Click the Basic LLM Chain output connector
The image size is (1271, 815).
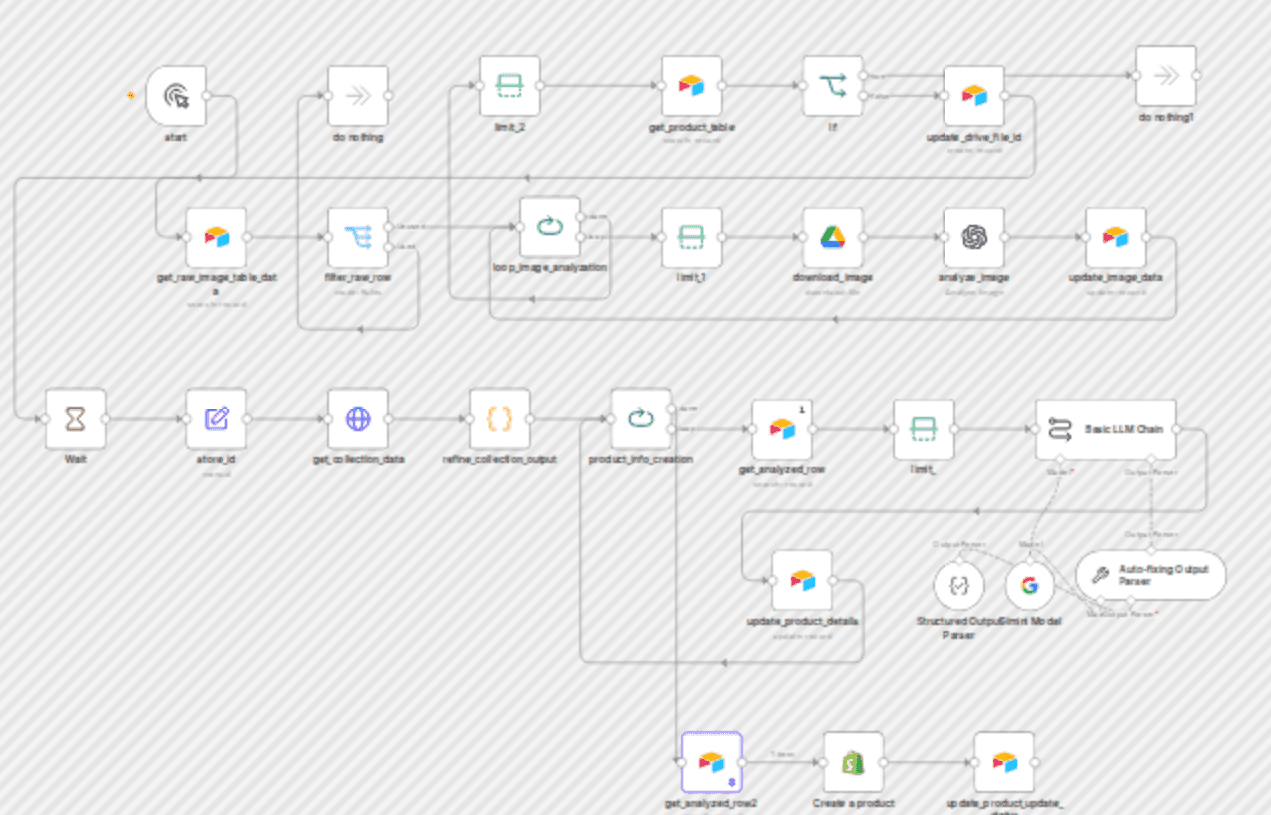point(1177,430)
